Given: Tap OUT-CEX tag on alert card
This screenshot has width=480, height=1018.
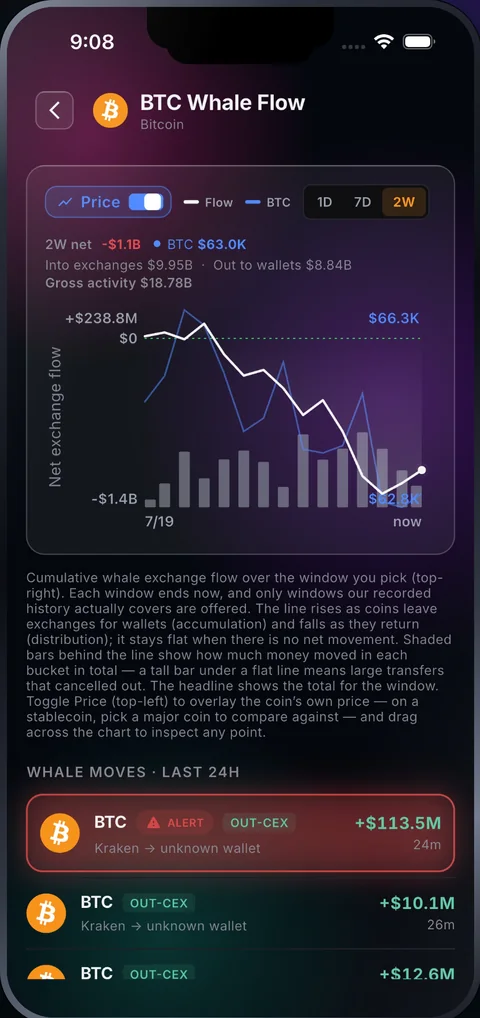Looking at the screenshot, I should [x=259, y=823].
